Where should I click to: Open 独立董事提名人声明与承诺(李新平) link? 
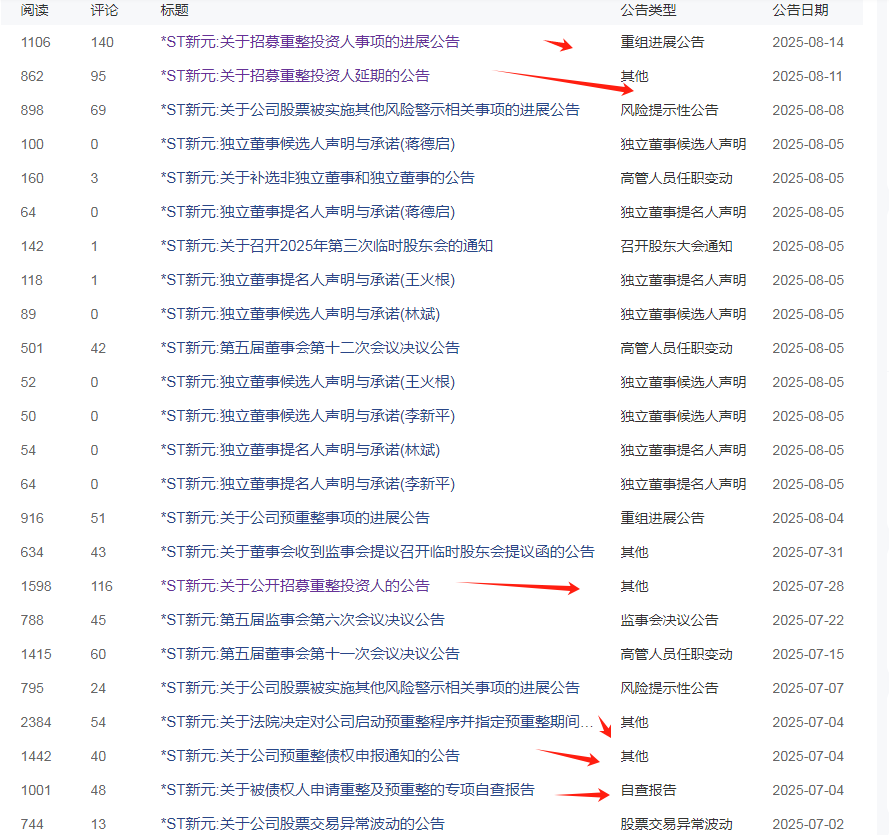pyautogui.click(x=308, y=484)
